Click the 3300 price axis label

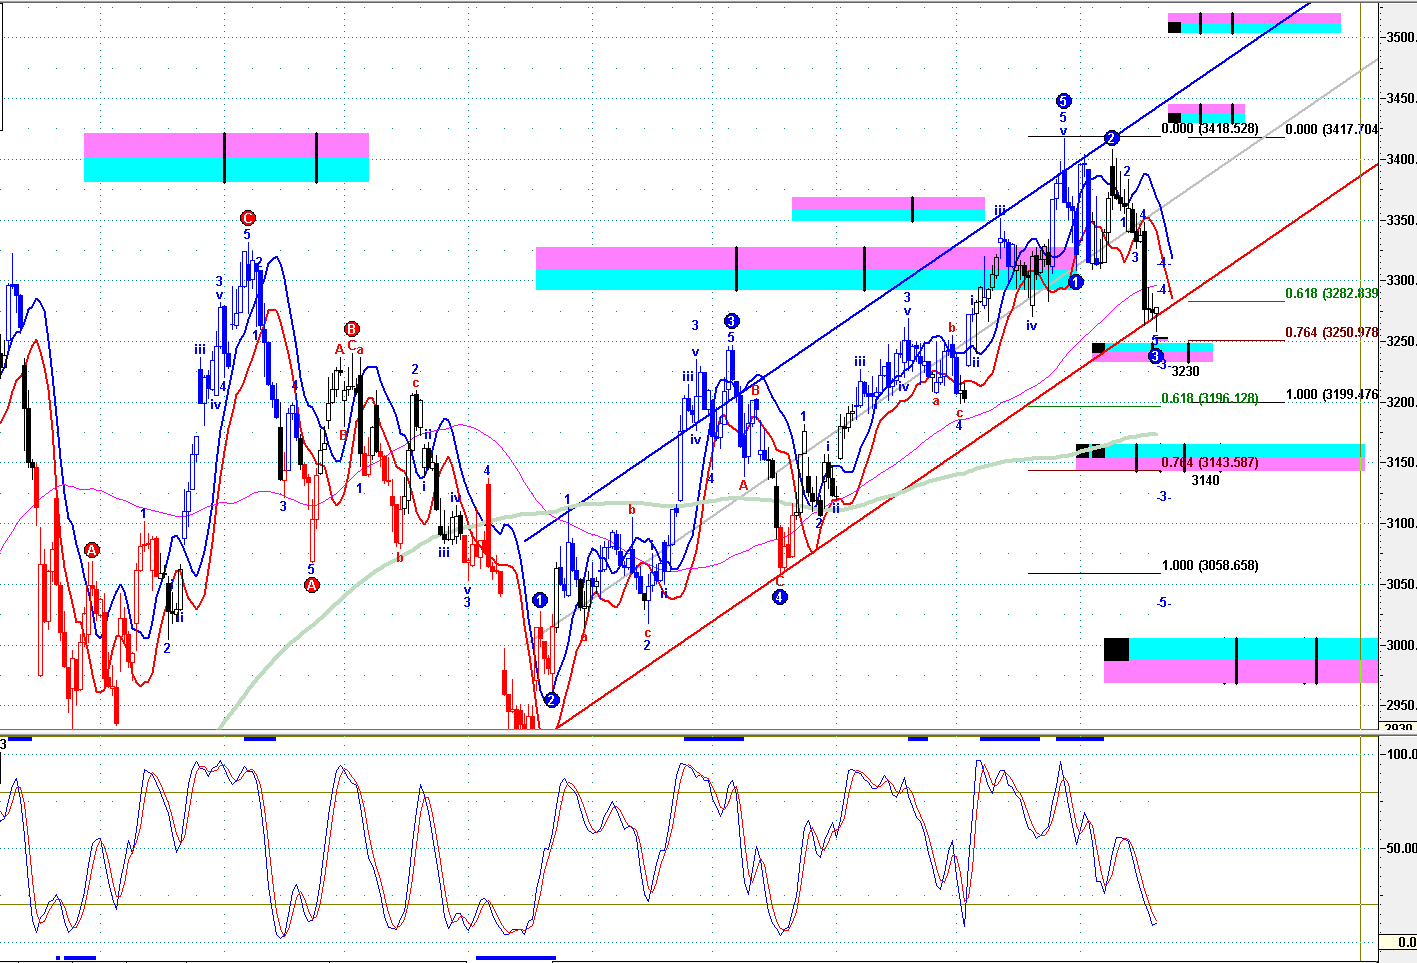(x=1400, y=280)
